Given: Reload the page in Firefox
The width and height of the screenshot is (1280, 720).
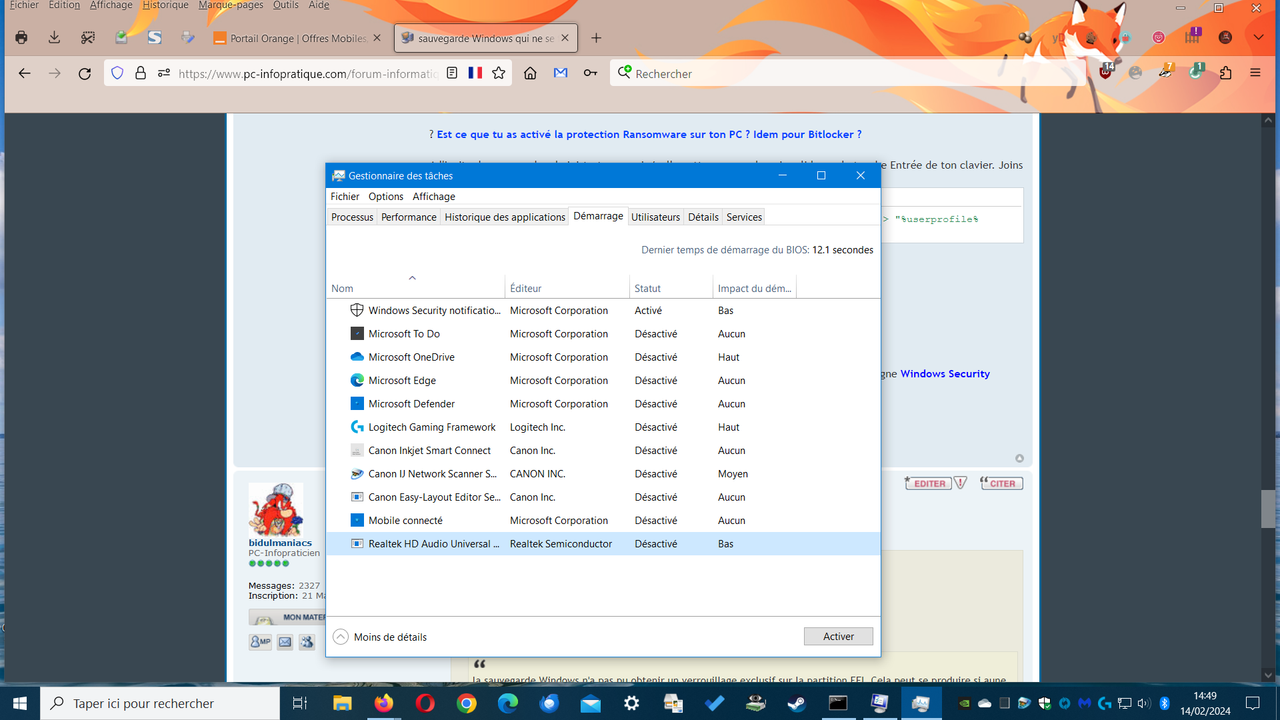Looking at the screenshot, I should pos(85,73).
